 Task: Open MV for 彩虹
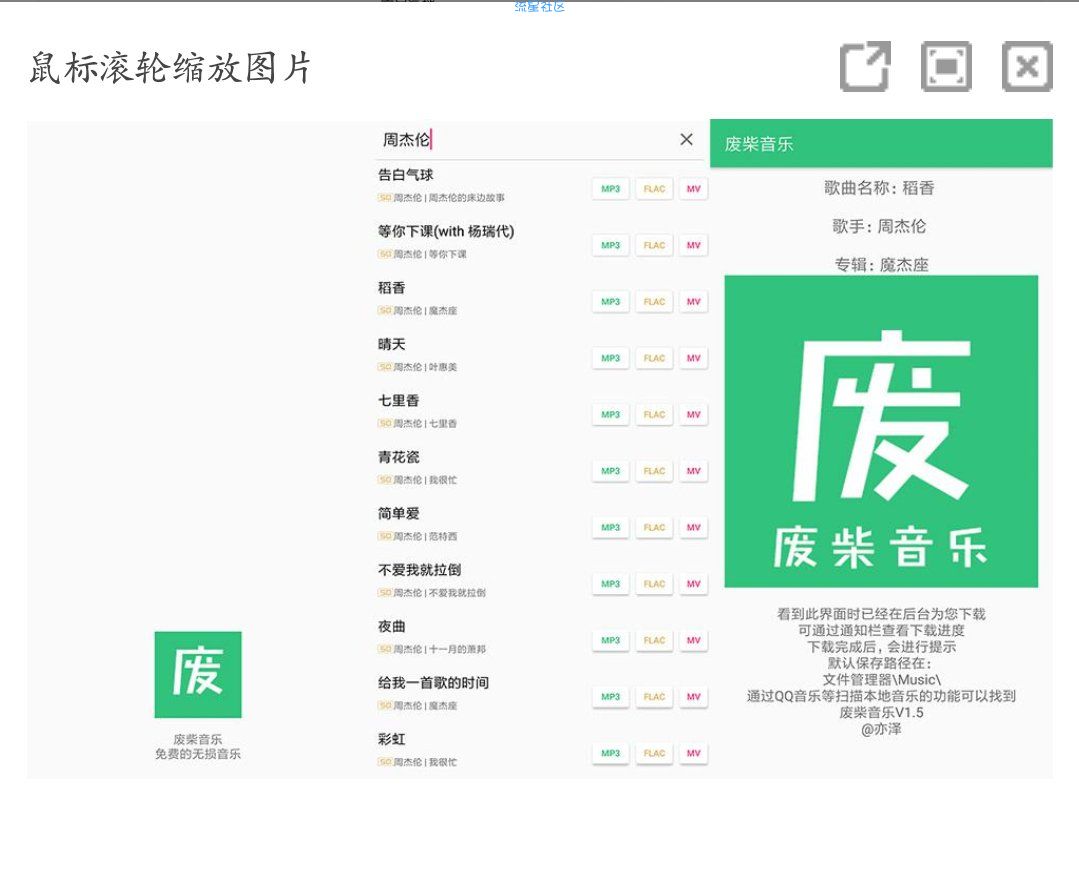tap(693, 753)
